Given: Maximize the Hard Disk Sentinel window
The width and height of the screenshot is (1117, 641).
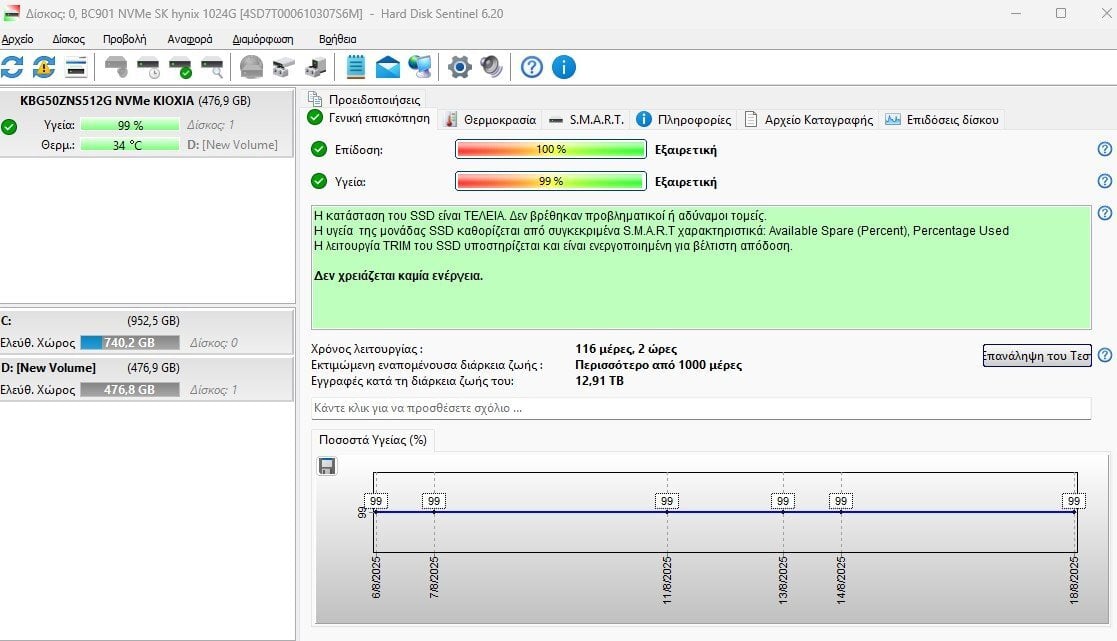Looking at the screenshot, I should pos(1061,13).
